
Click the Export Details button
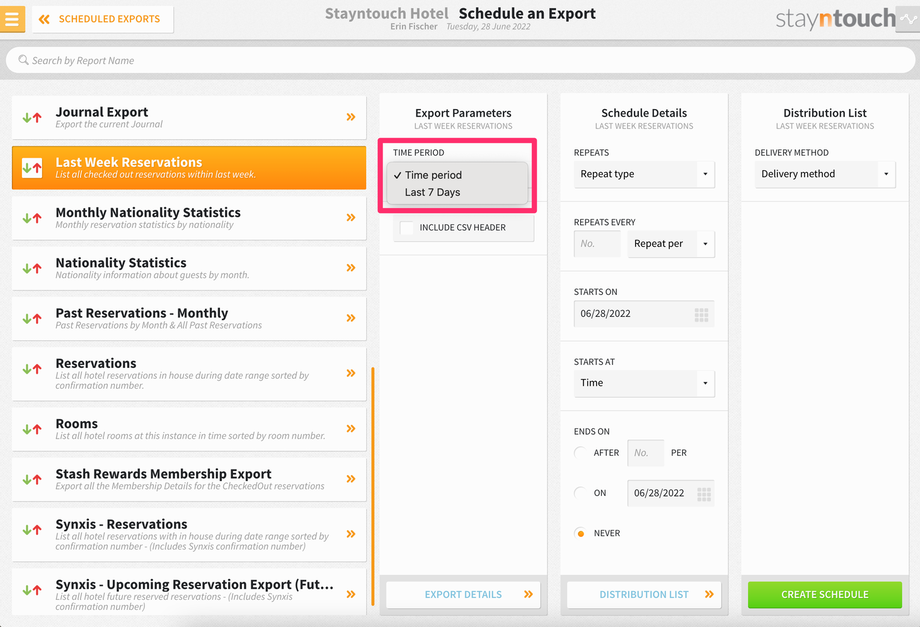pos(463,594)
